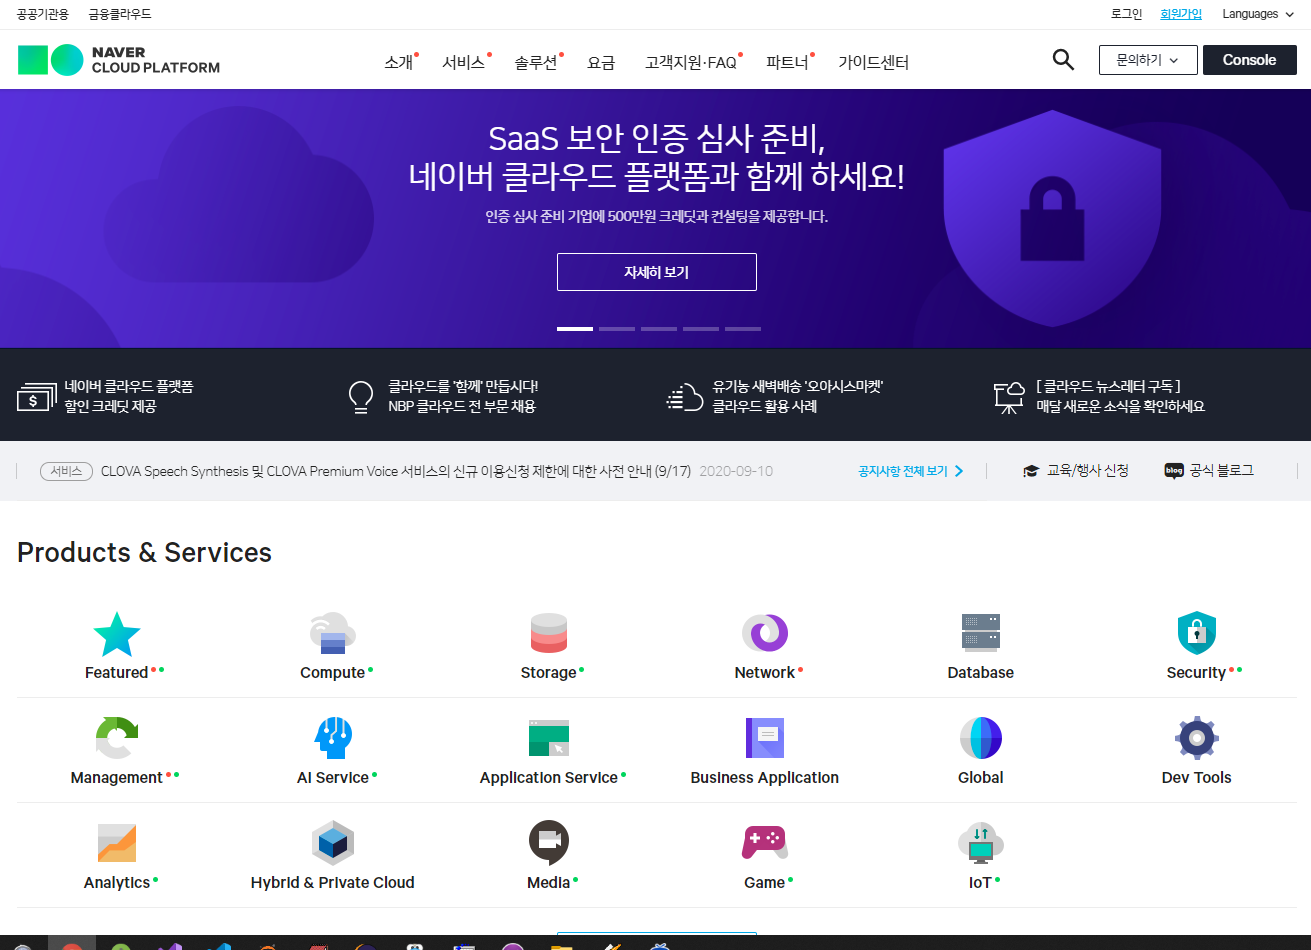Open the CLOVA Speech Synthesis notice

[x=396, y=471]
